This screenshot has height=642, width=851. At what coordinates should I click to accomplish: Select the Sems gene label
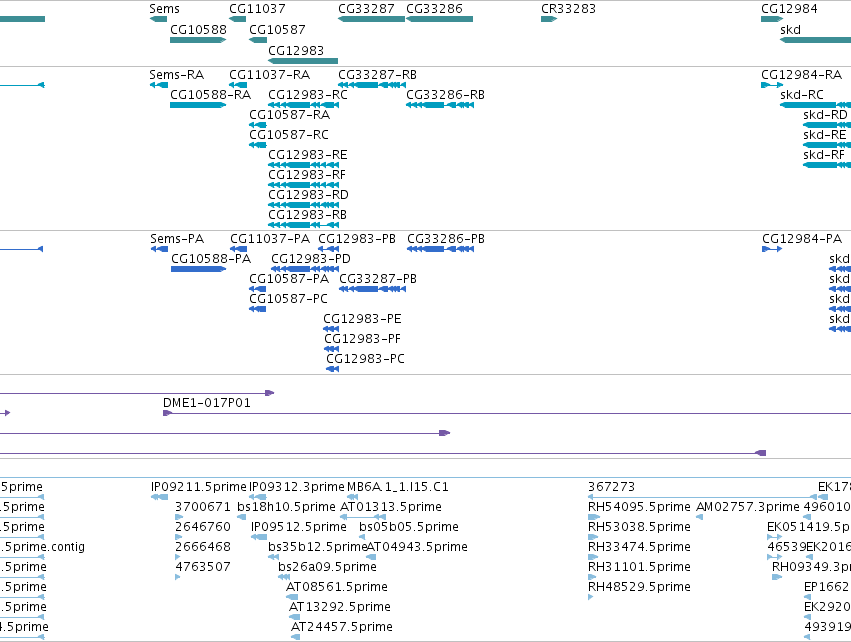pyautogui.click(x=164, y=9)
